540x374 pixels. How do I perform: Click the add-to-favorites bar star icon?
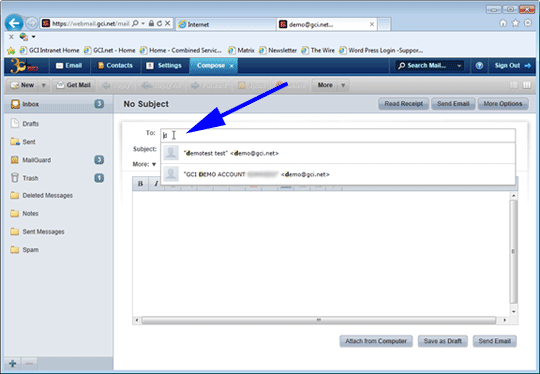[11, 51]
